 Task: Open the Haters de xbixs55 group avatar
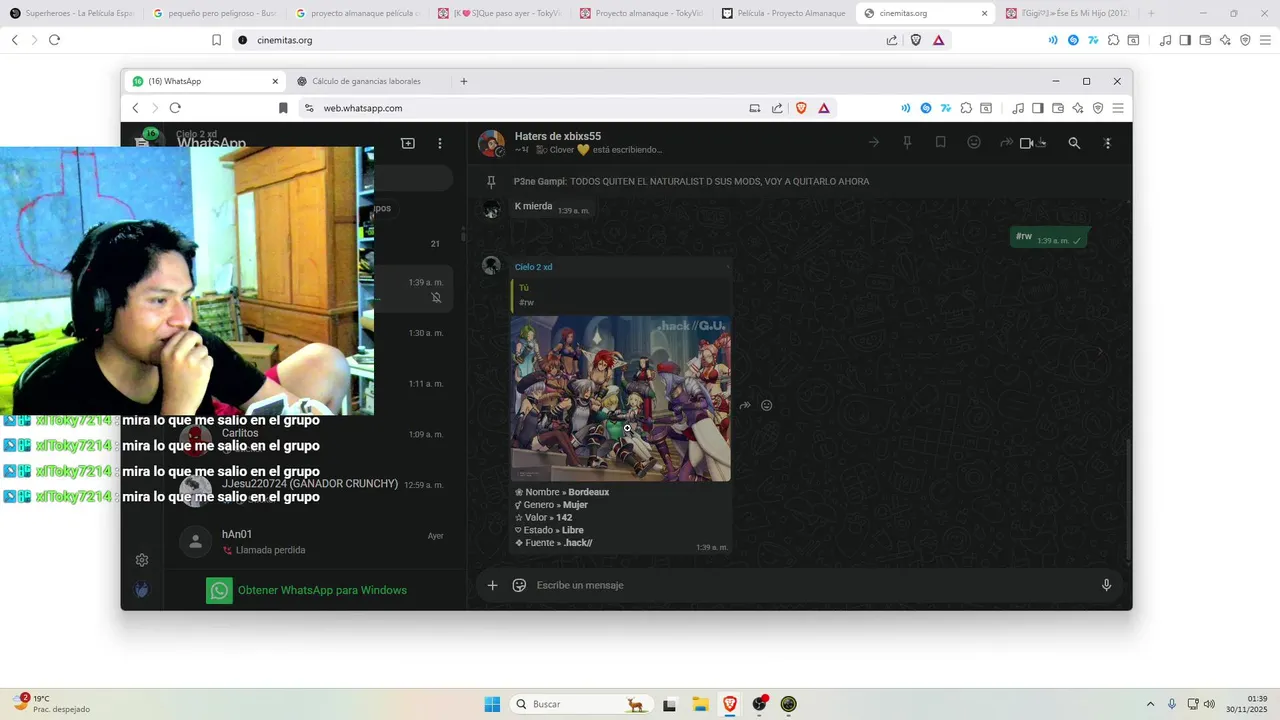point(491,143)
